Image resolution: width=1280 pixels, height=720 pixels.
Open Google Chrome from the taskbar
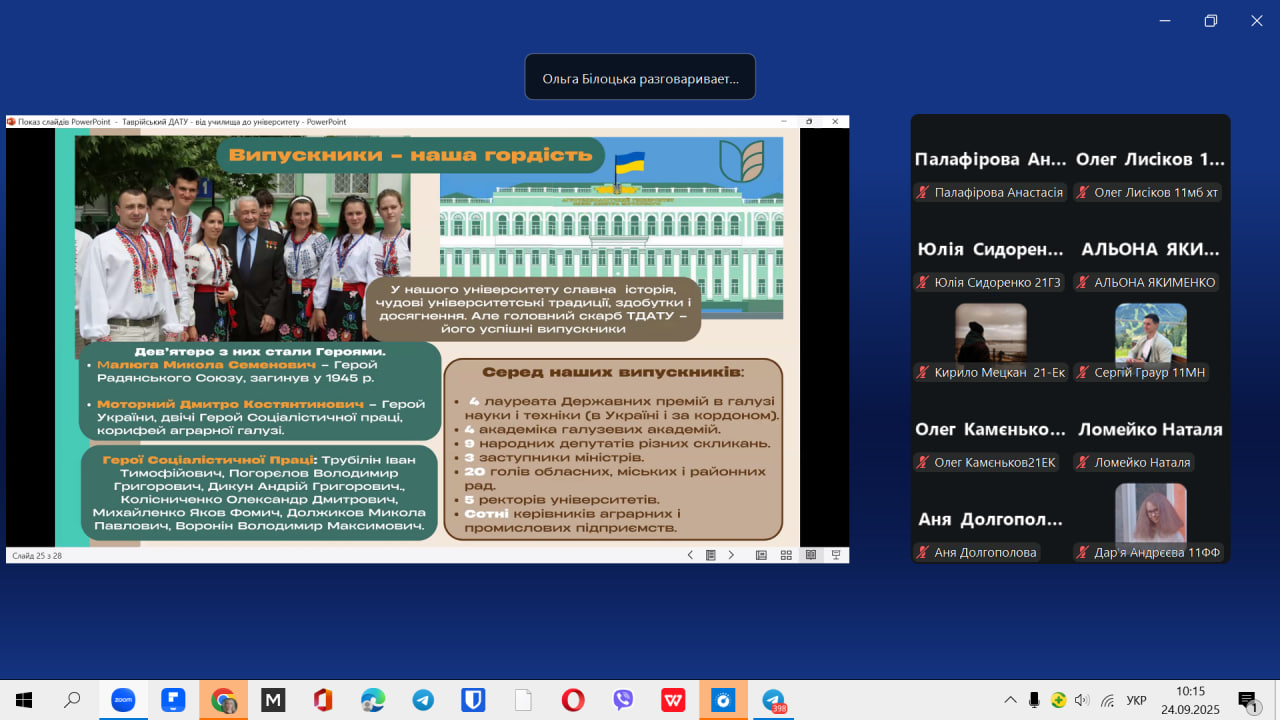pos(223,700)
